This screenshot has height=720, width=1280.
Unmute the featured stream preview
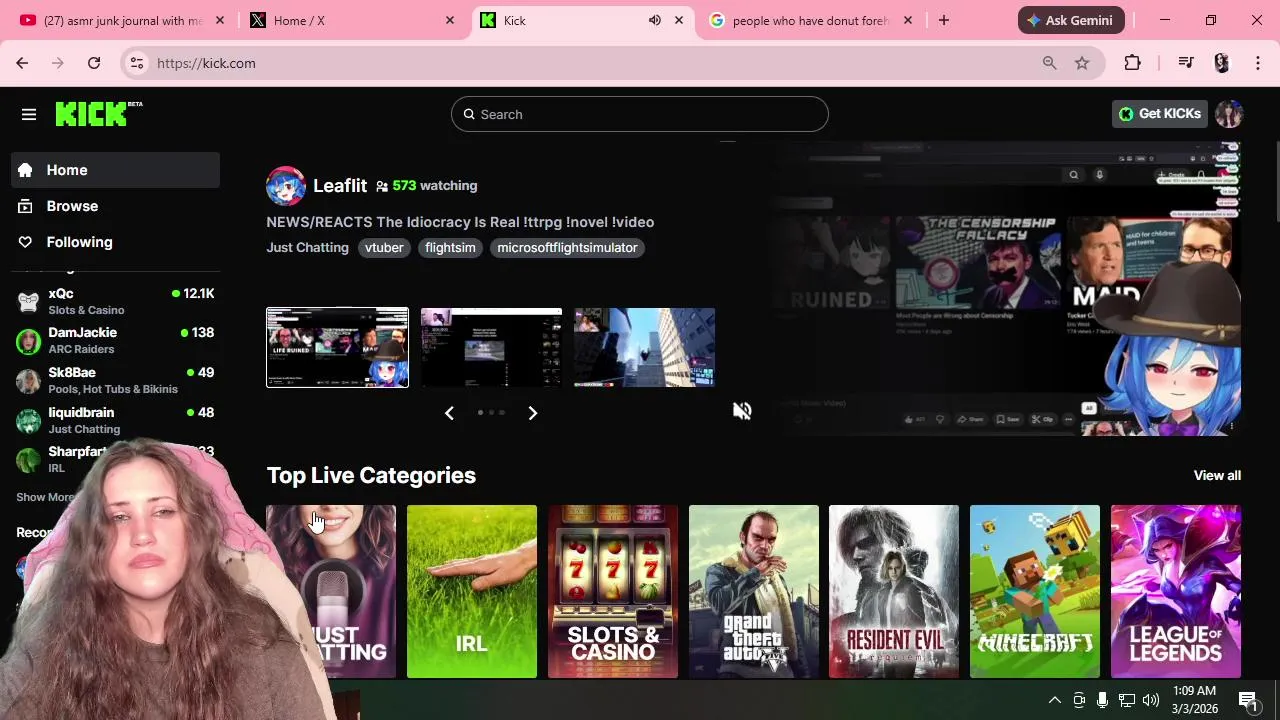[742, 411]
